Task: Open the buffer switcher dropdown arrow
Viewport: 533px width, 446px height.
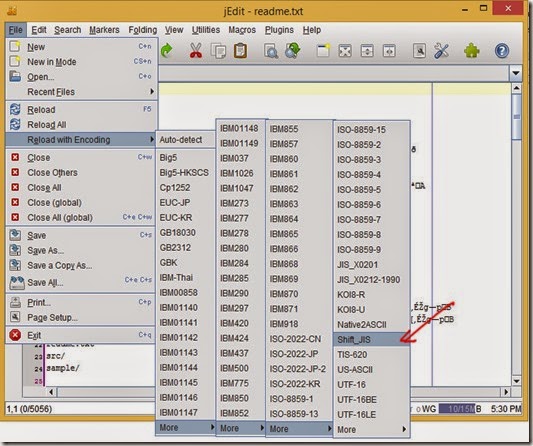Action: click(x=516, y=73)
